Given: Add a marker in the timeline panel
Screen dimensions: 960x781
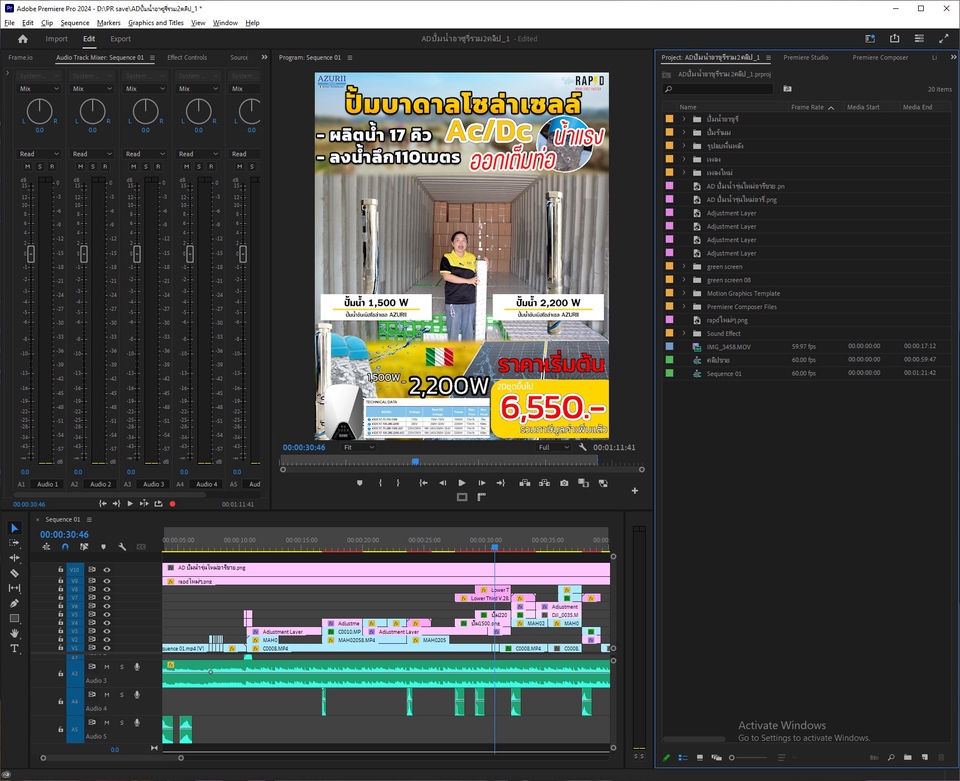Looking at the screenshot, I should click(103, 547).
